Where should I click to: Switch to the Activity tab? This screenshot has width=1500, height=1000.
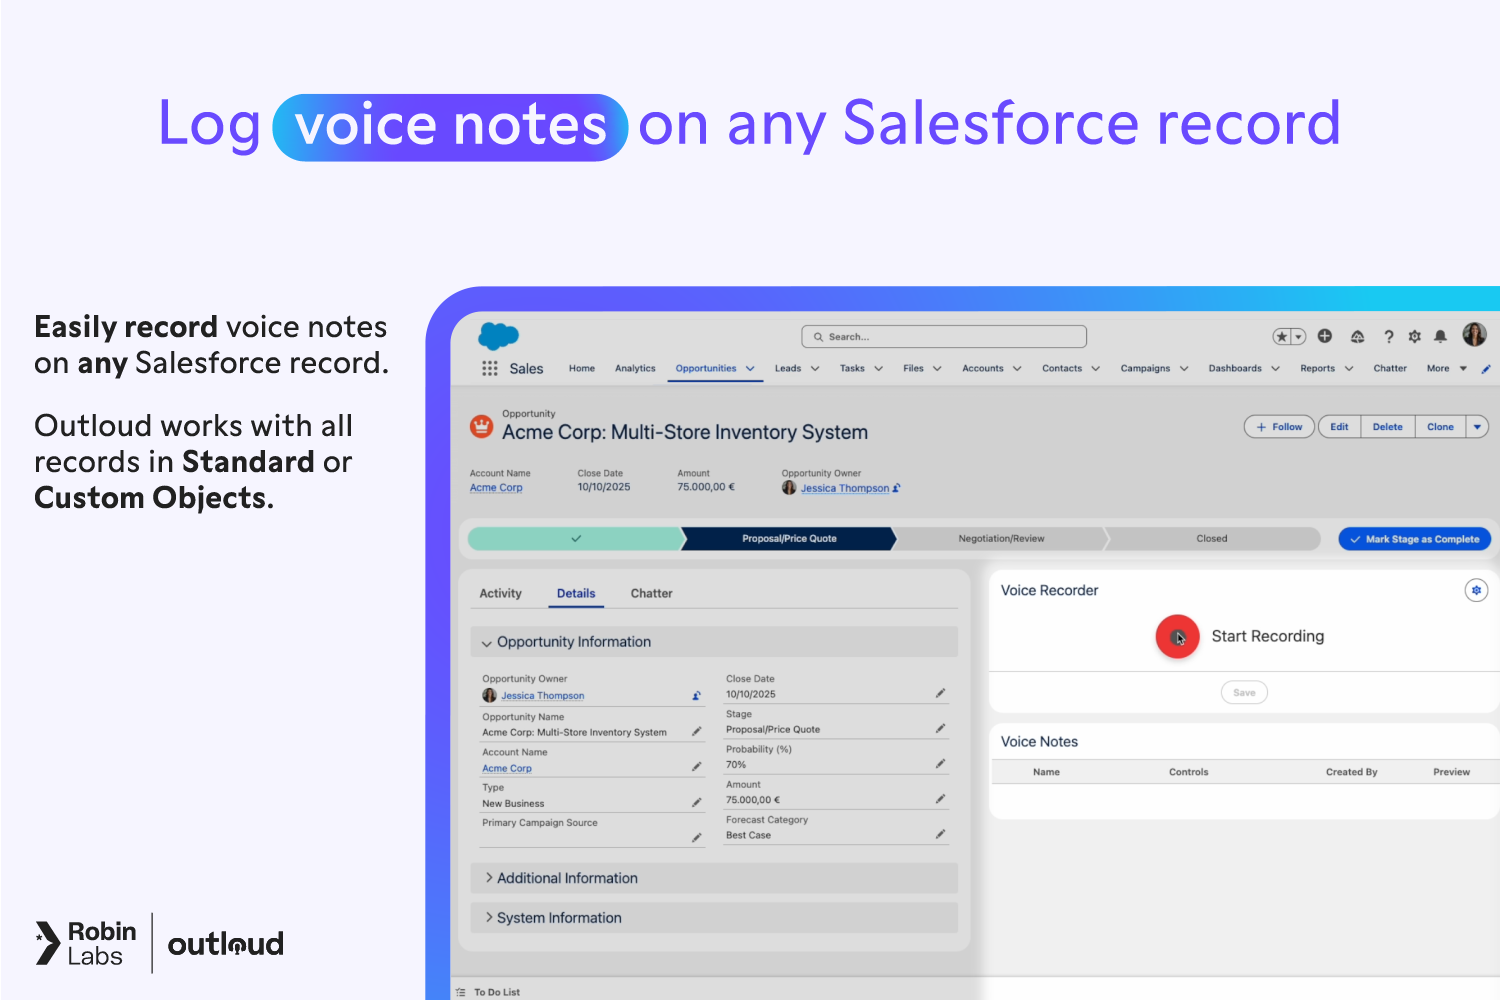tap(500, 594)
